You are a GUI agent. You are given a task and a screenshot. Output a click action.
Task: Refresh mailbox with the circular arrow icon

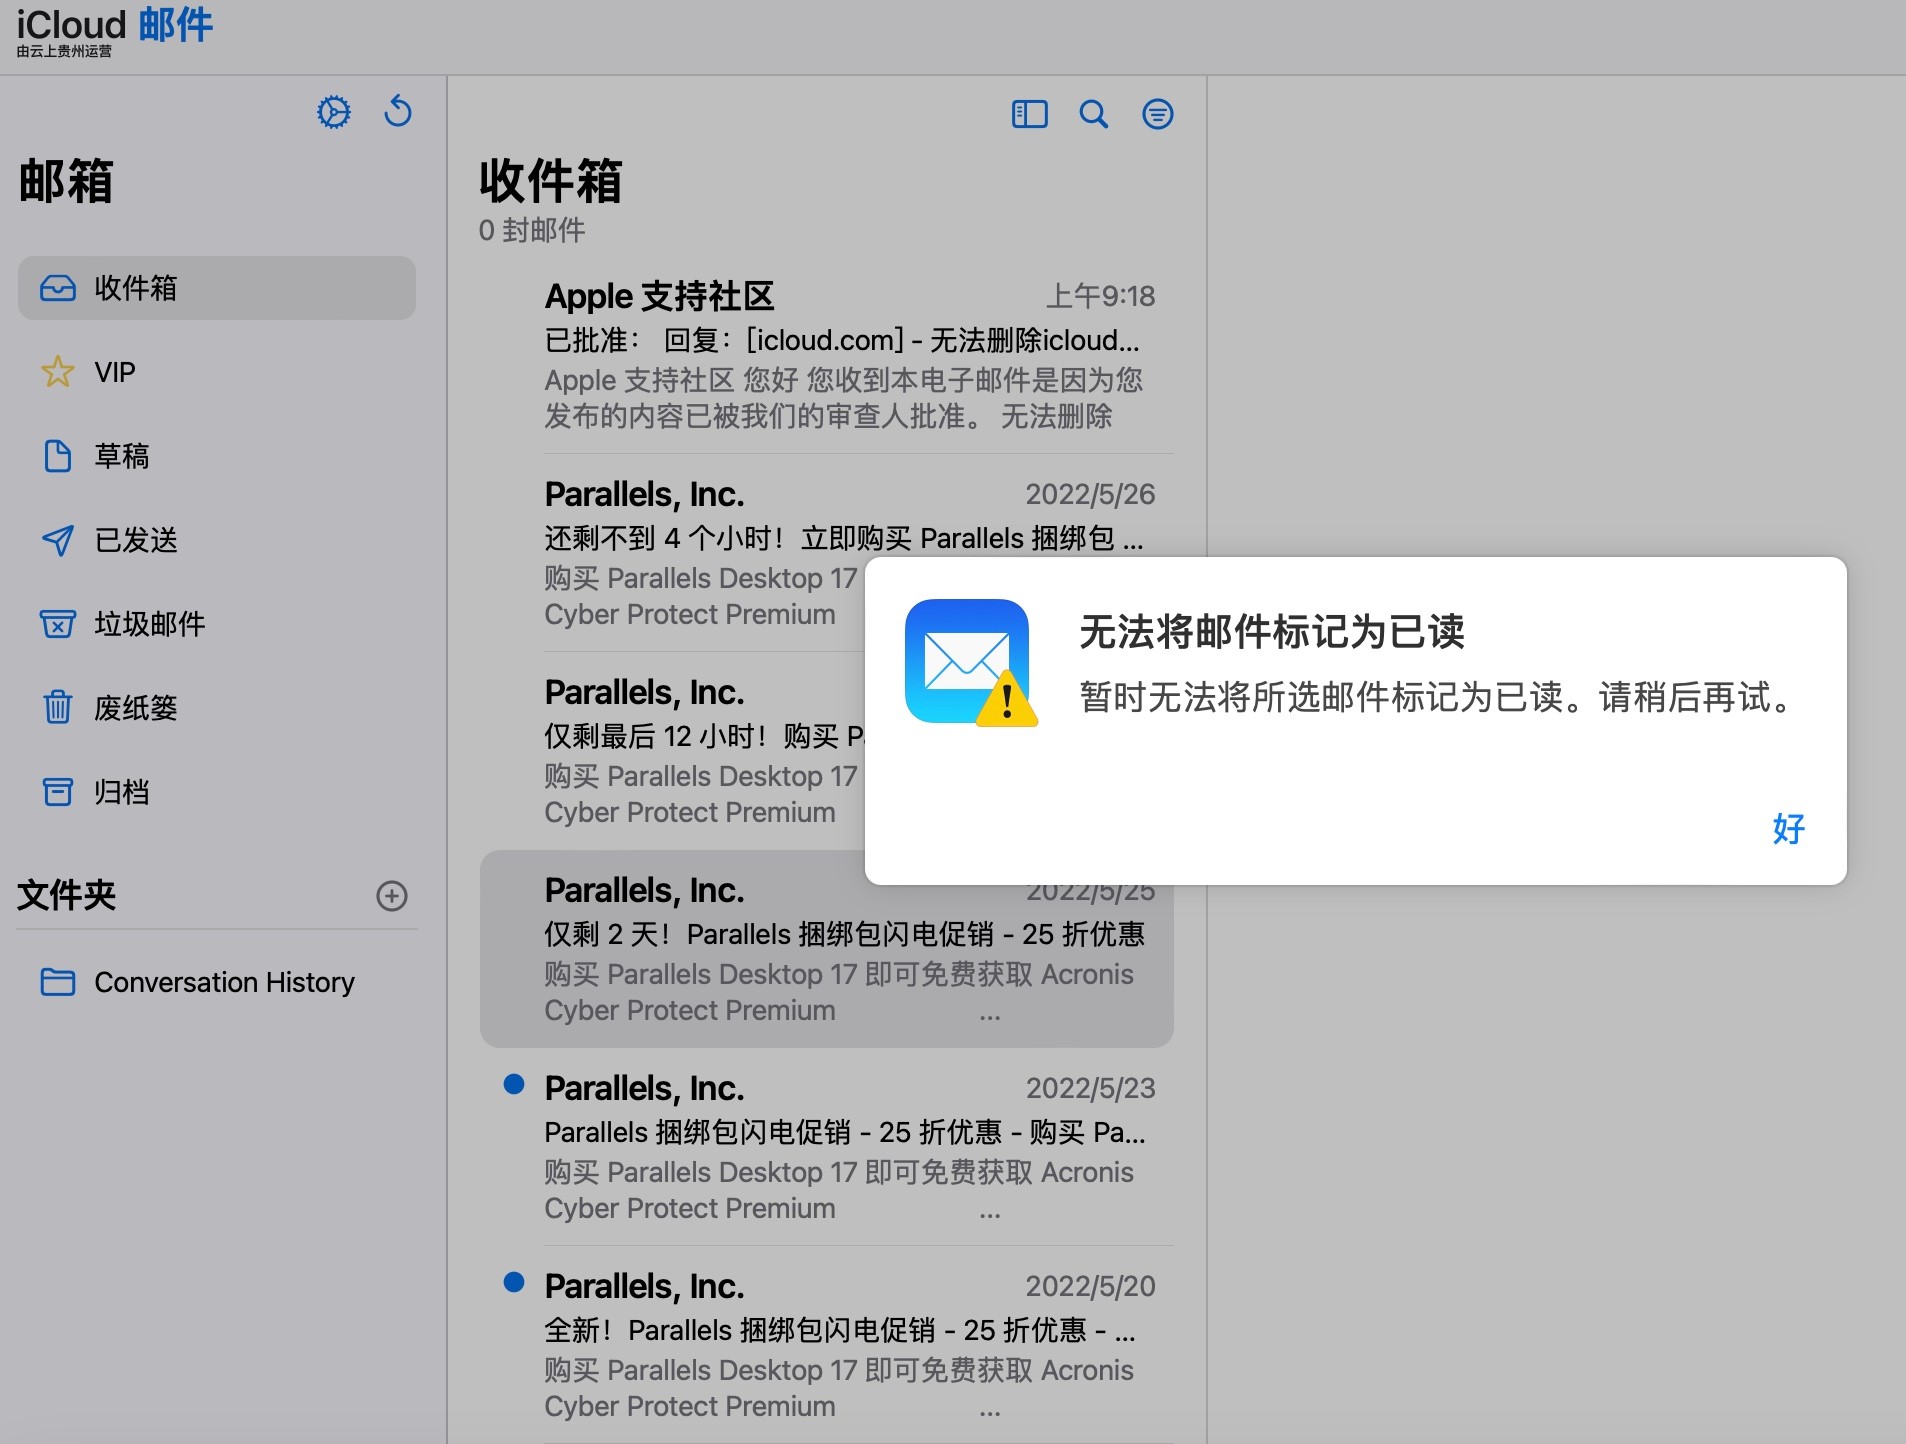point(398,111)
